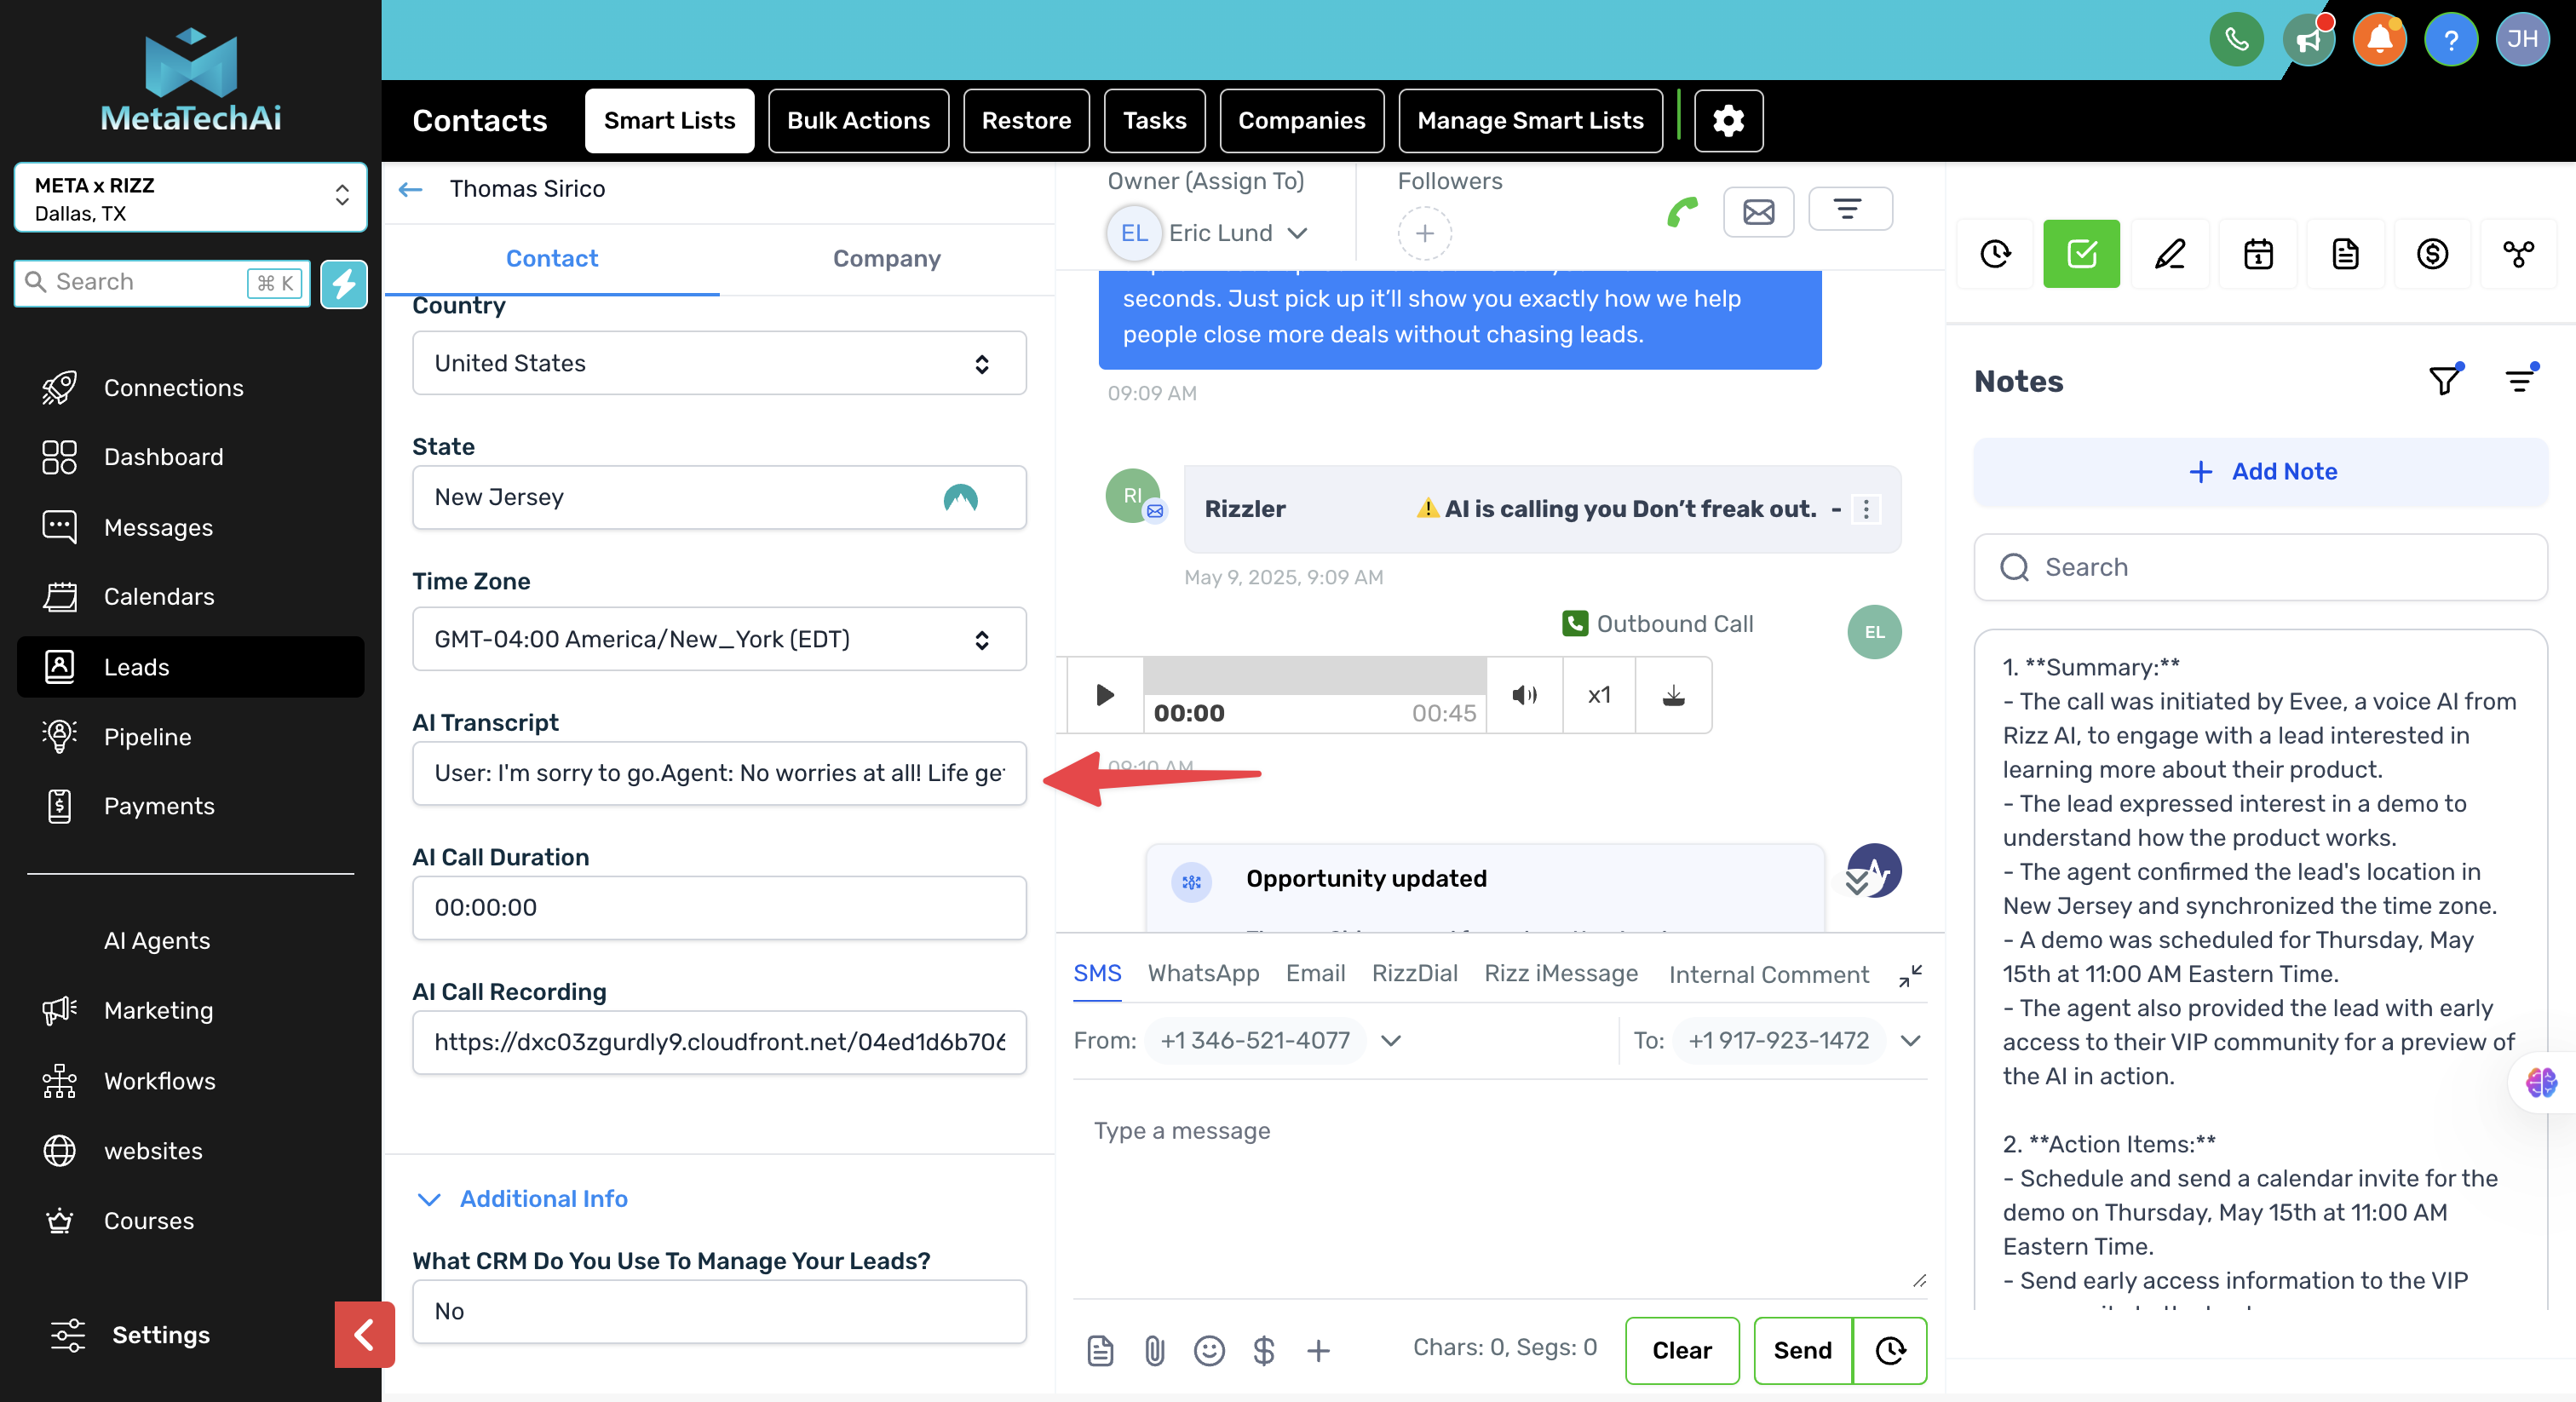Click the Send button
Viewport: 2576px width, 1402px height.
[x=1802, y=1350]
